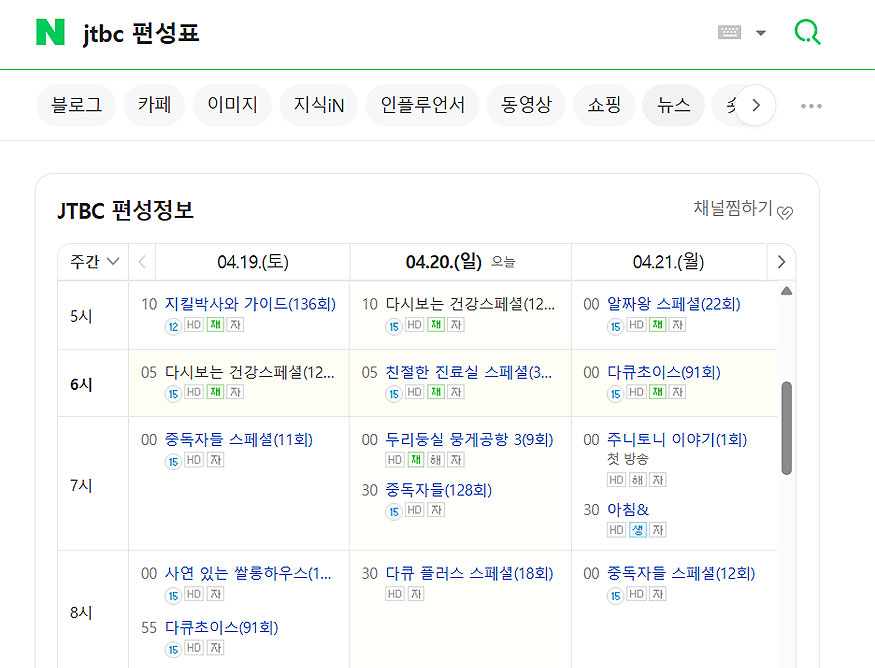Image resolution: width=875 pixels, height=668 pixels.
Task: Open 주니토니 이야기(1회) program link
Action: pyautogui.click(x=677, y=440)
